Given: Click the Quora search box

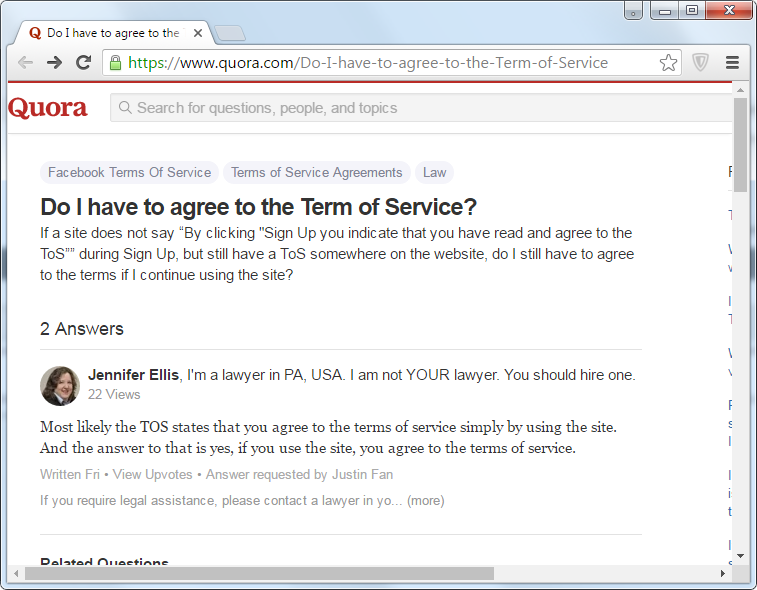Looking at the screenshot, I should tap(420, 108).
